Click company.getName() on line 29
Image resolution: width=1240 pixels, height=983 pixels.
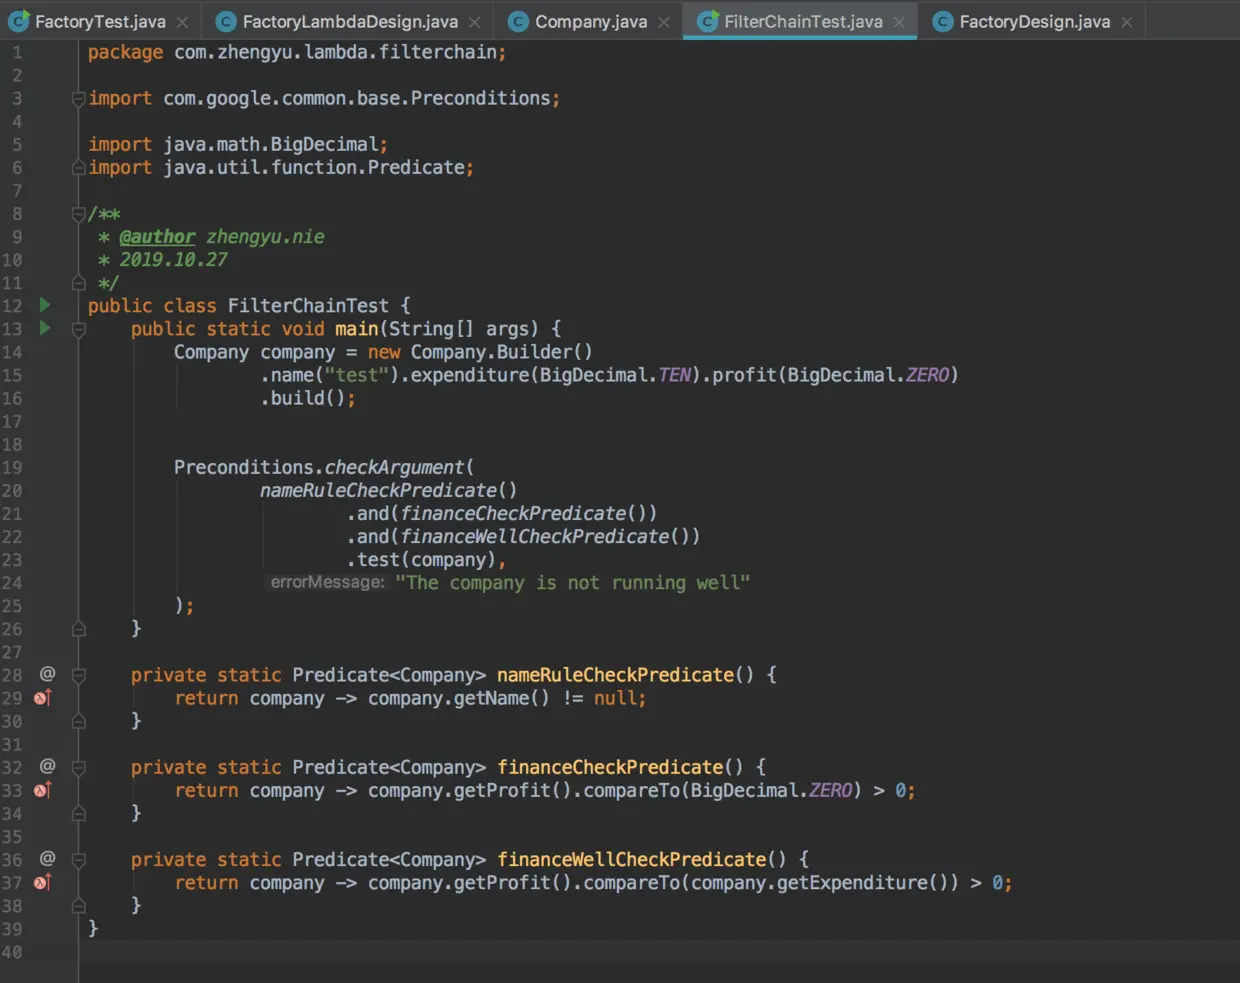(459, 698)
